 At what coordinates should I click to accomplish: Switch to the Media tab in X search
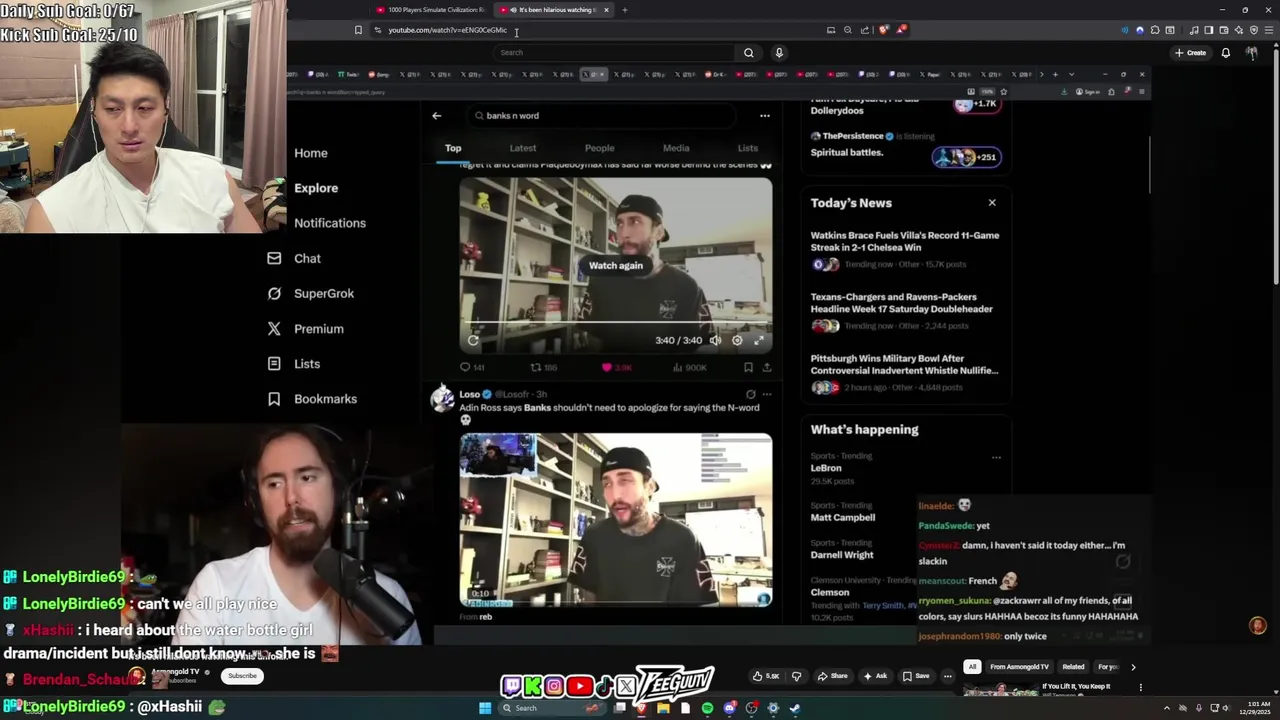pyautogui.click(x=676, y=148)
